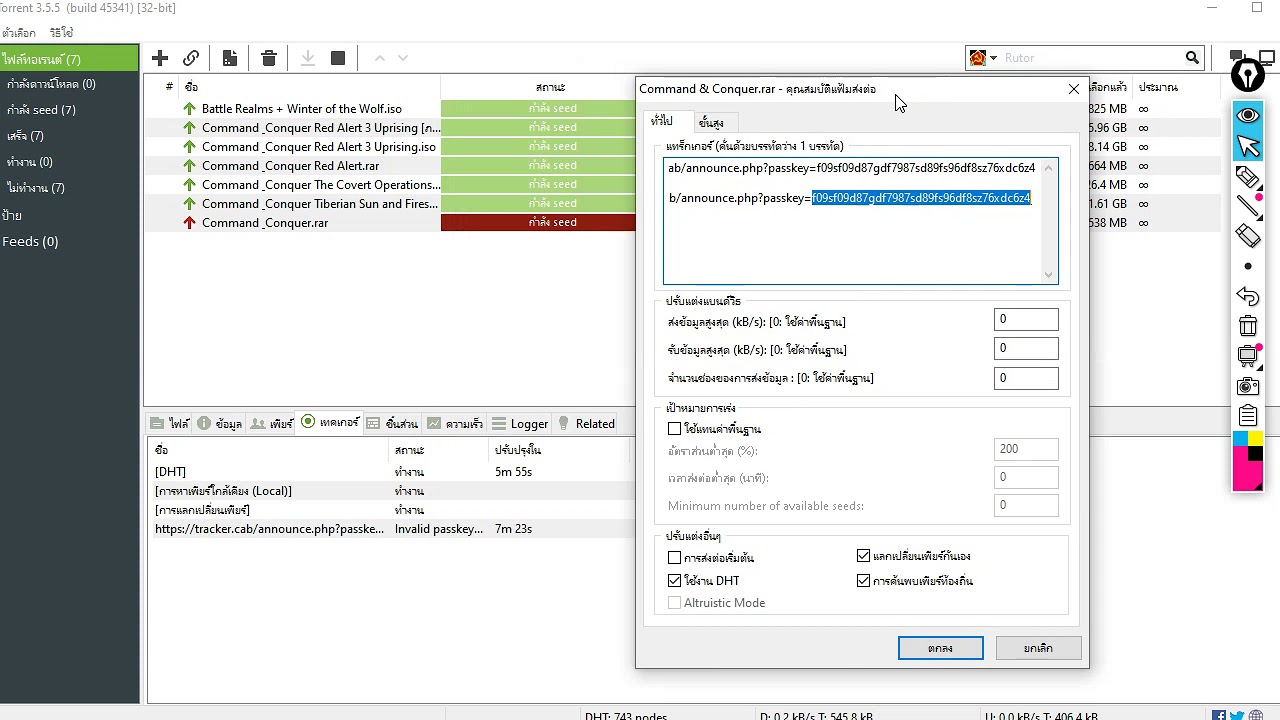1280x720 pixels.
Task: Click the Add Torrent from URL link icon
Action: tap(191, 58)
